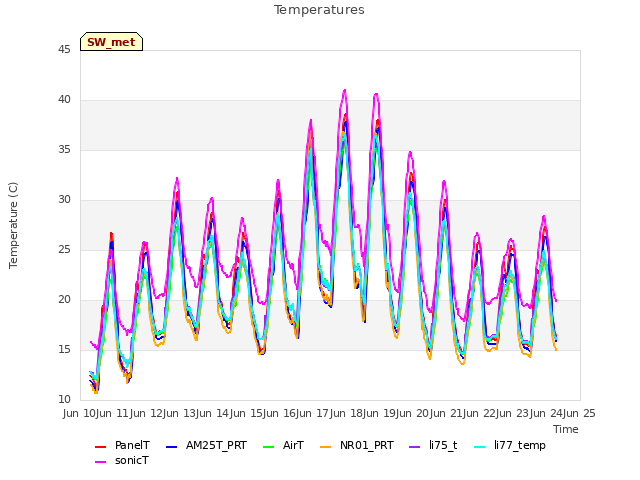Click the cyan li77_temp legend swatch
The width and height of the screenshot is (640, 480).
point(480,447)
